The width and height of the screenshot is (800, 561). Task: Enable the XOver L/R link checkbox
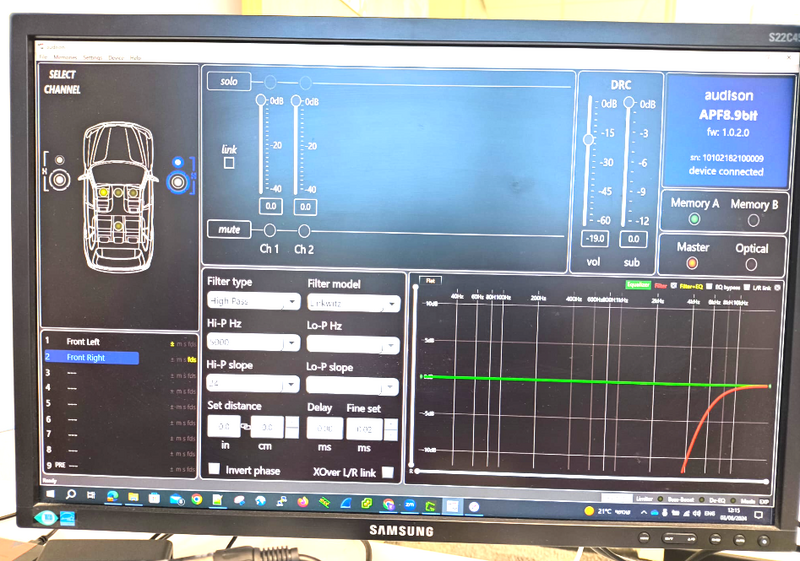(x=388, y=472)
